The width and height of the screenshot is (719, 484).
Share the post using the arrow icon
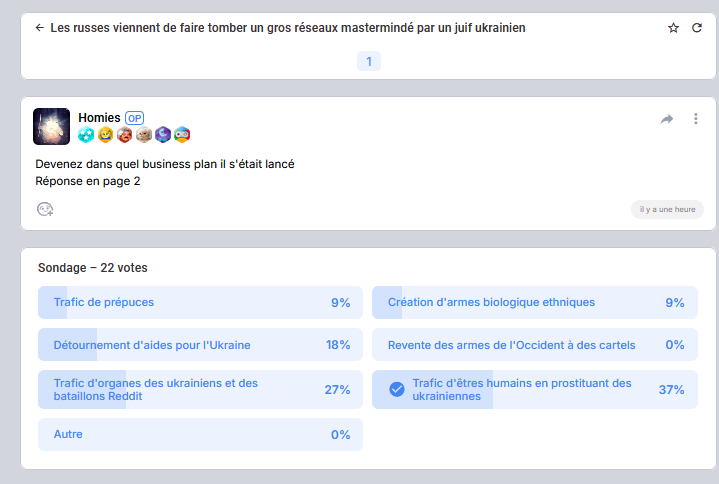coord(667,119)
